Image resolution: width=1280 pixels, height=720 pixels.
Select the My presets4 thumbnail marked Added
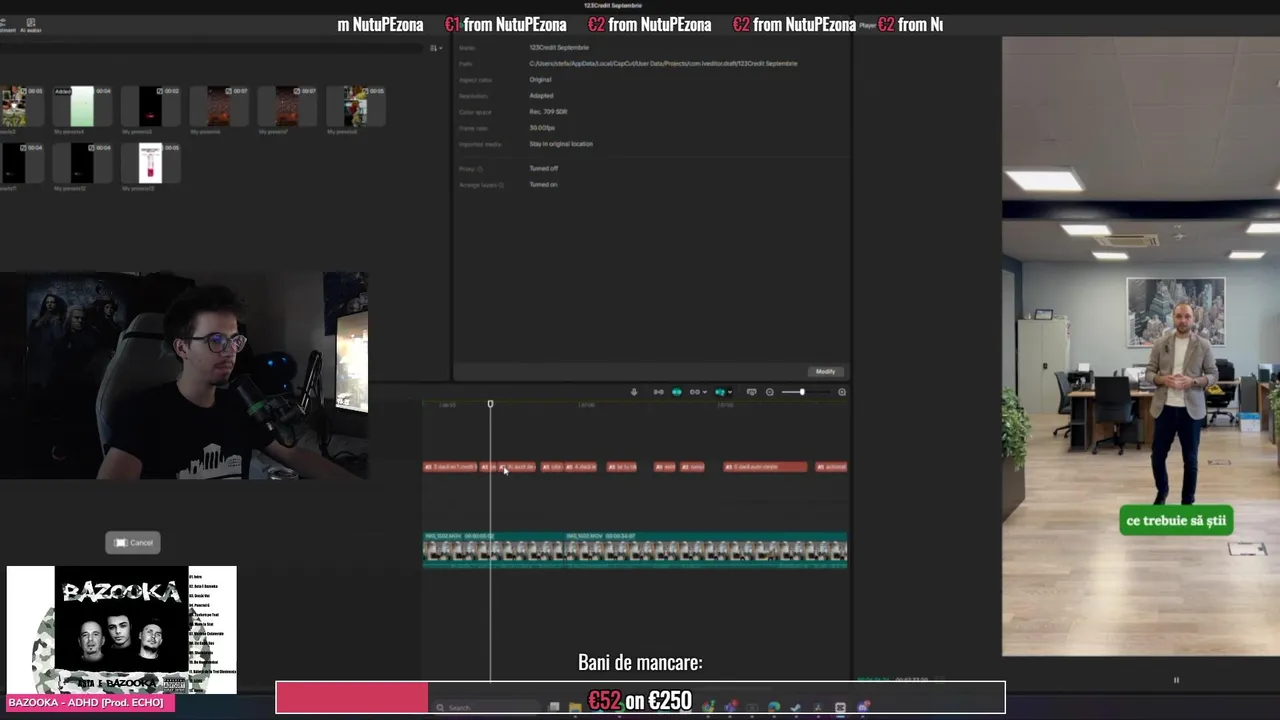[82, 106]
